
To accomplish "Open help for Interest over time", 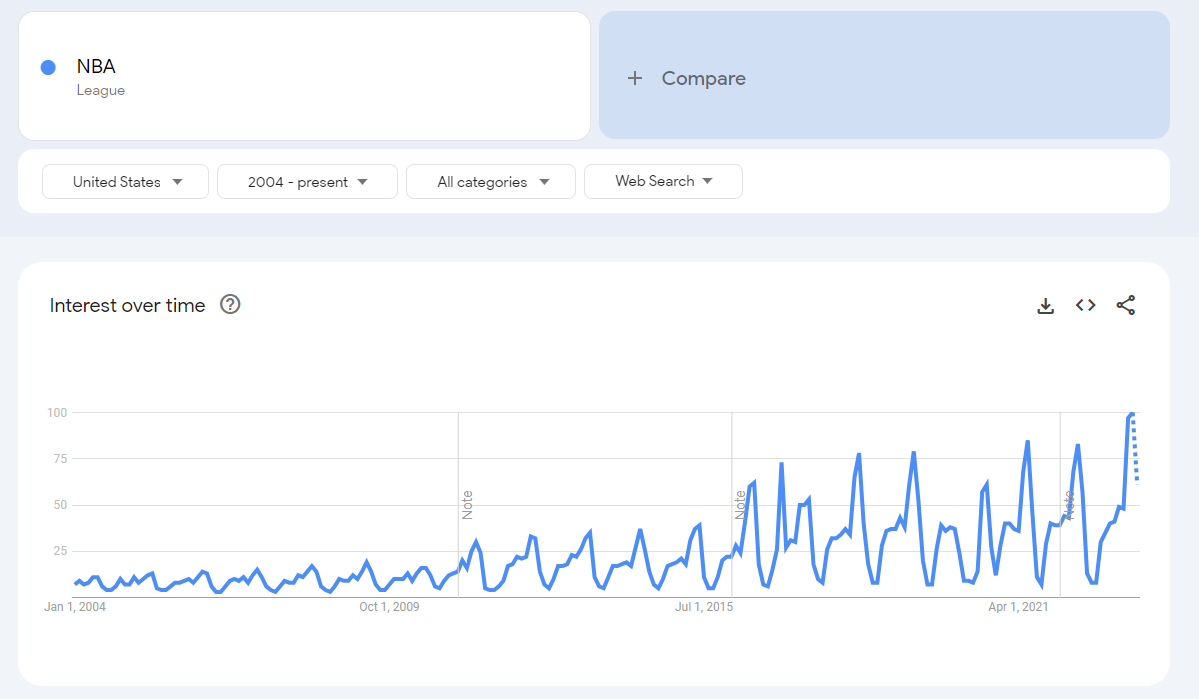I will click(x=230, y=304).
